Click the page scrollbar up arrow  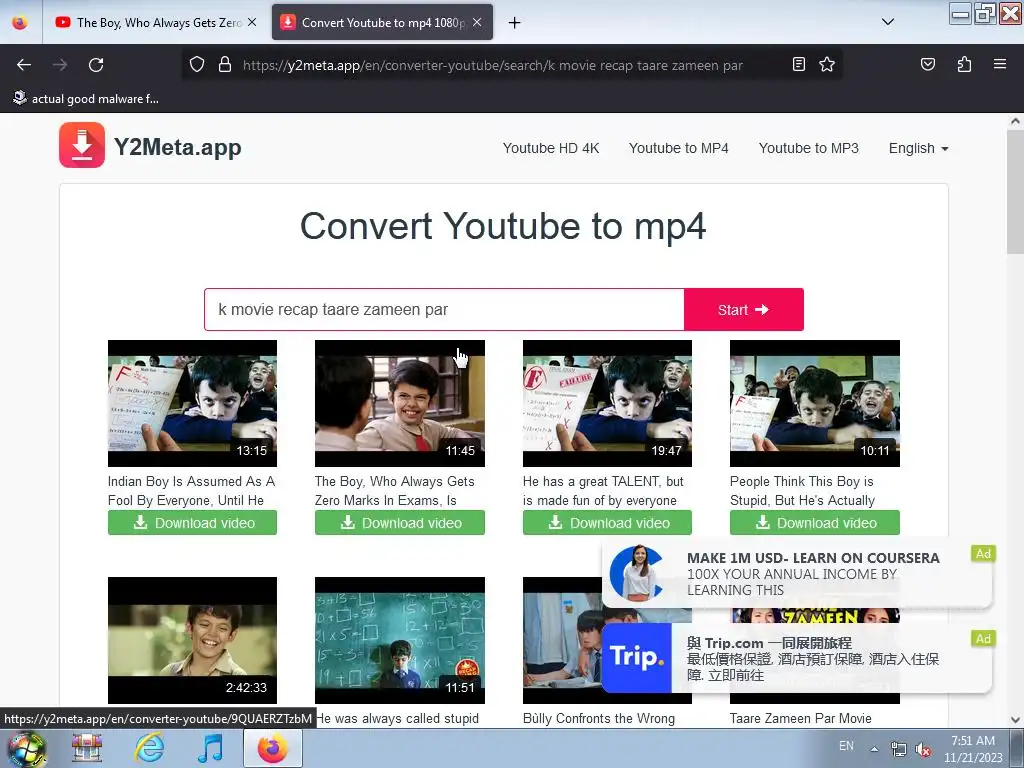point(1015,121)
